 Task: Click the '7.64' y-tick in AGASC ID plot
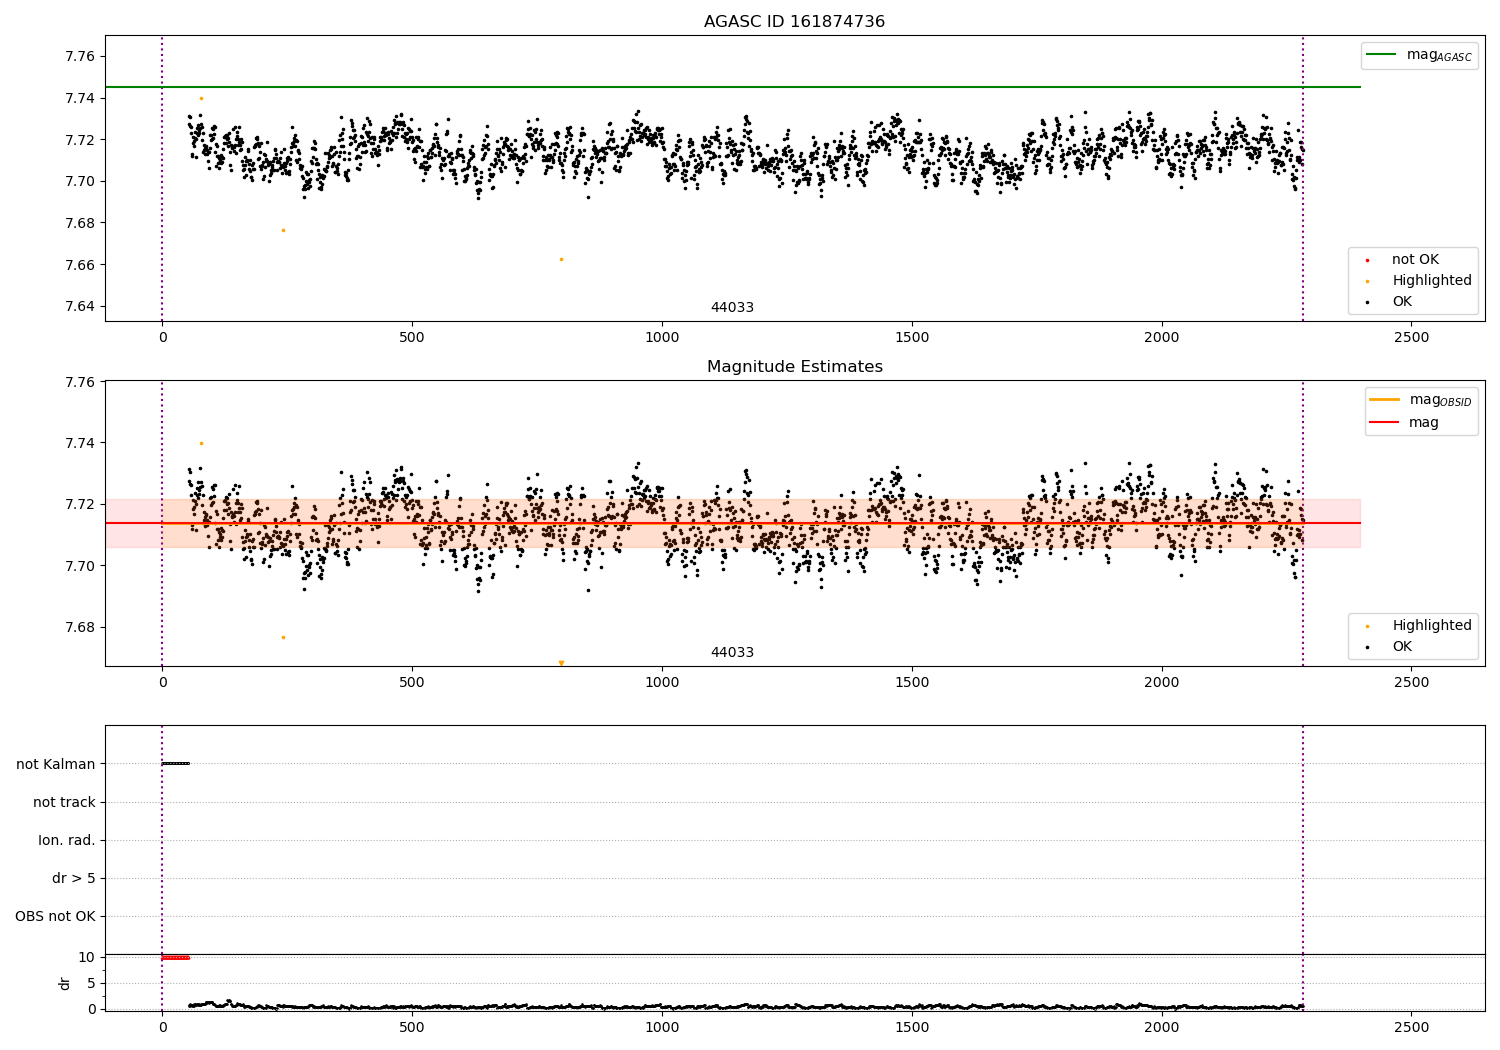click(x=80, y=306)
